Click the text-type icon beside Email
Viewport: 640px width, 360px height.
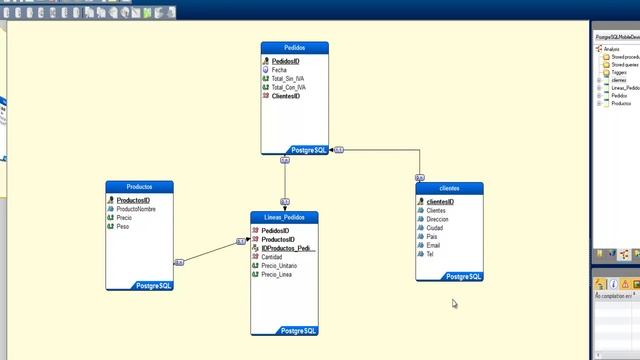pyautogui.click(x=420, y=245)
